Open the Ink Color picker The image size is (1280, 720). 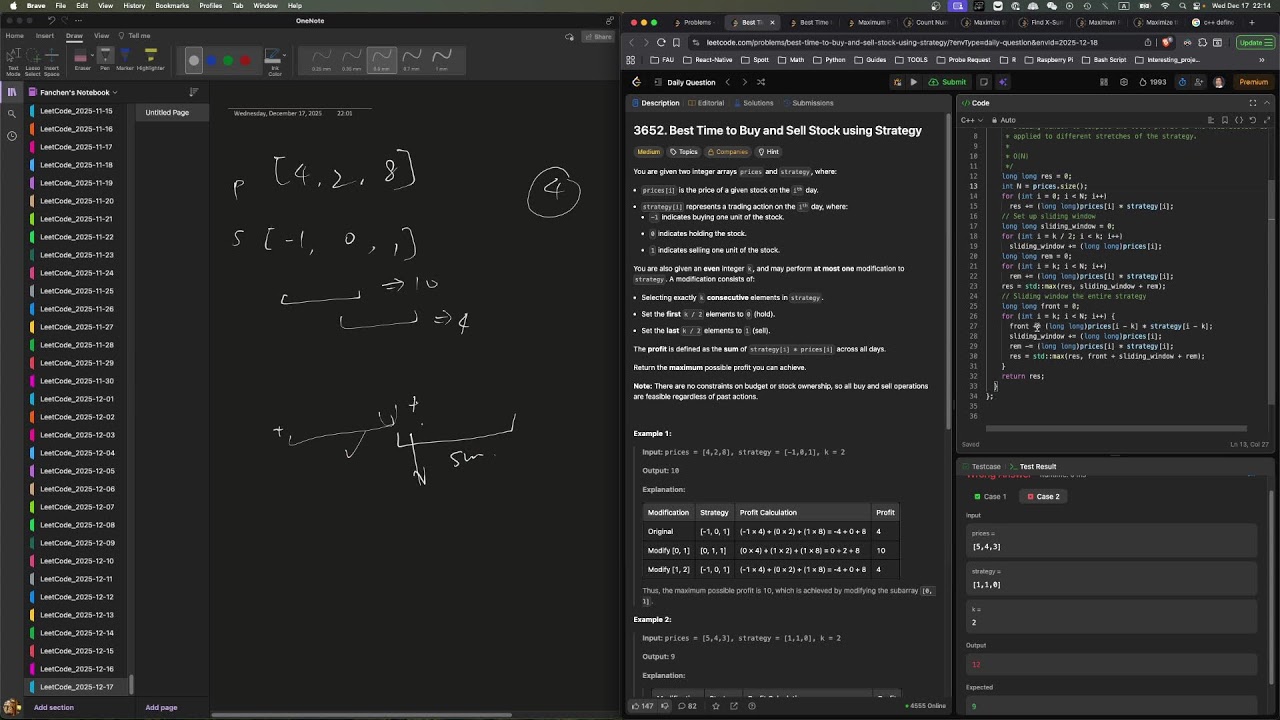click(x=273, y=62)
